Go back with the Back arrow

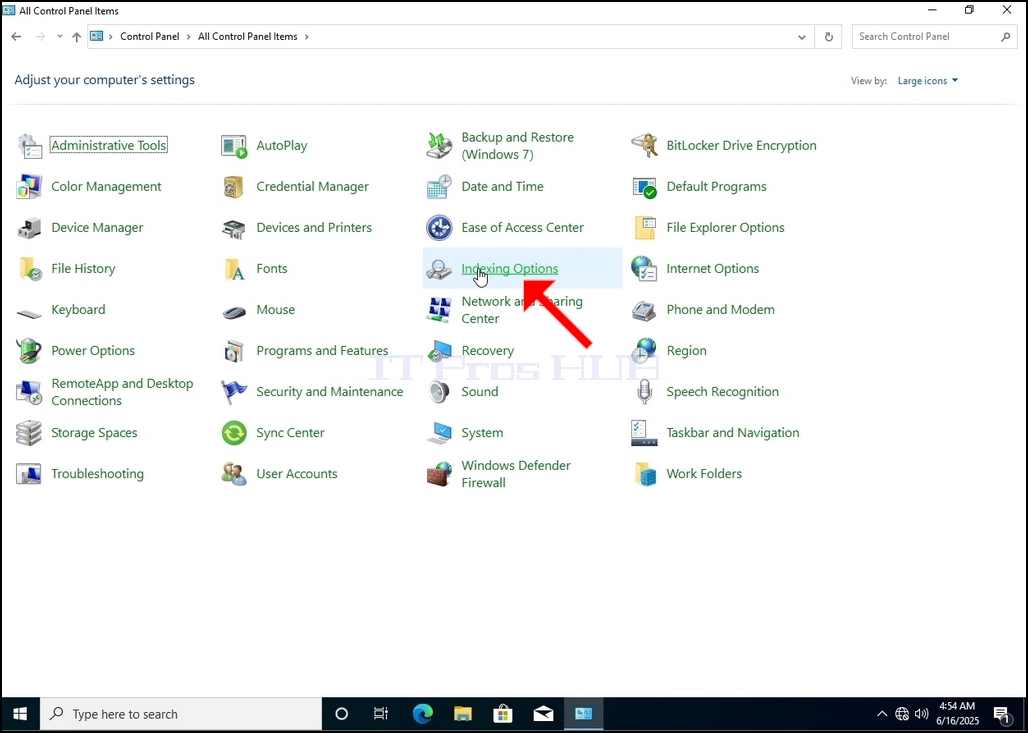16,37
